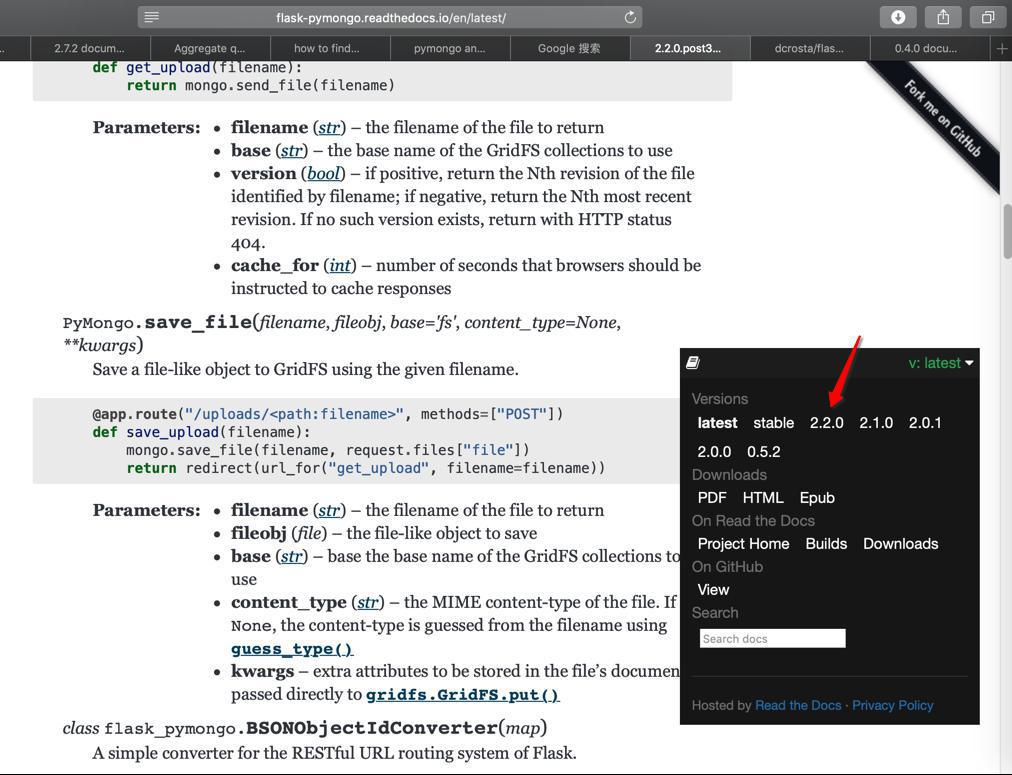The height and width of the screenshot is (775, 1012).
Task: Click the address bar URL field
Action: click(x=390, y=17)
